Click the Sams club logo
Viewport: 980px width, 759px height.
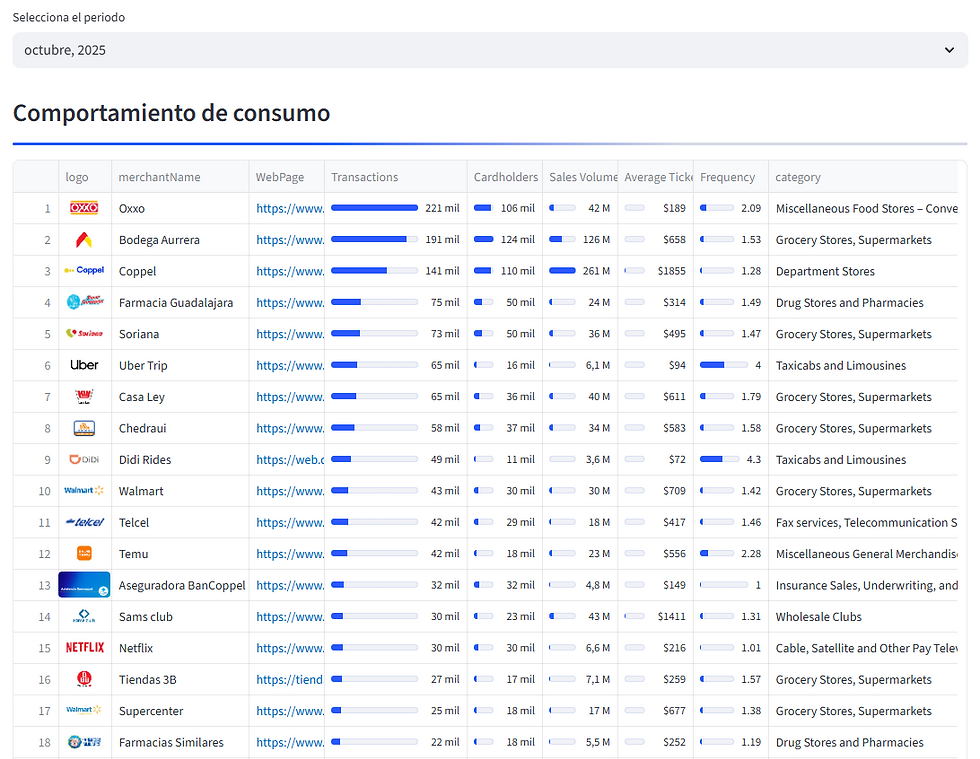pyautogui.click(x=84, y=616)
